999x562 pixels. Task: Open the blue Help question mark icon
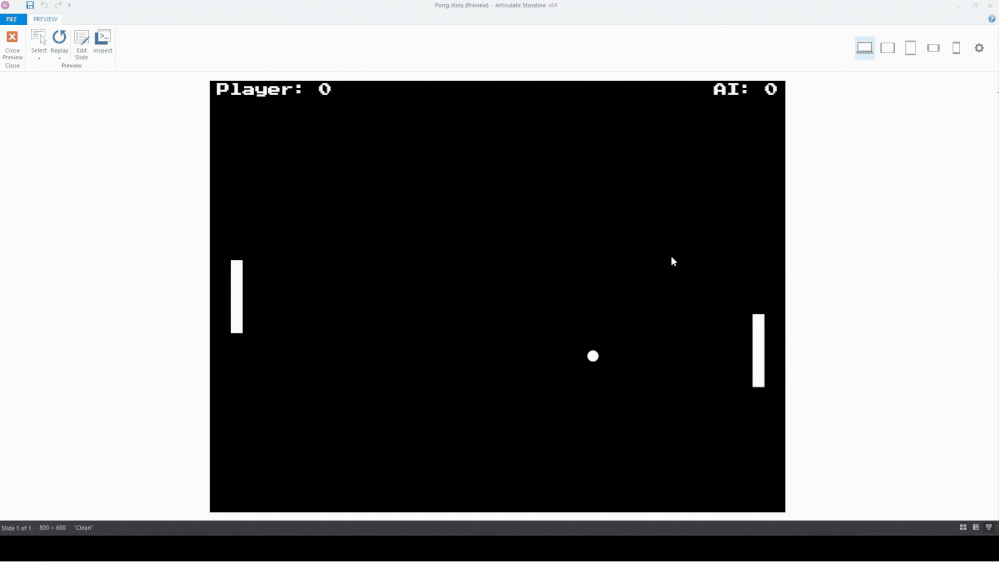[992, 19]
